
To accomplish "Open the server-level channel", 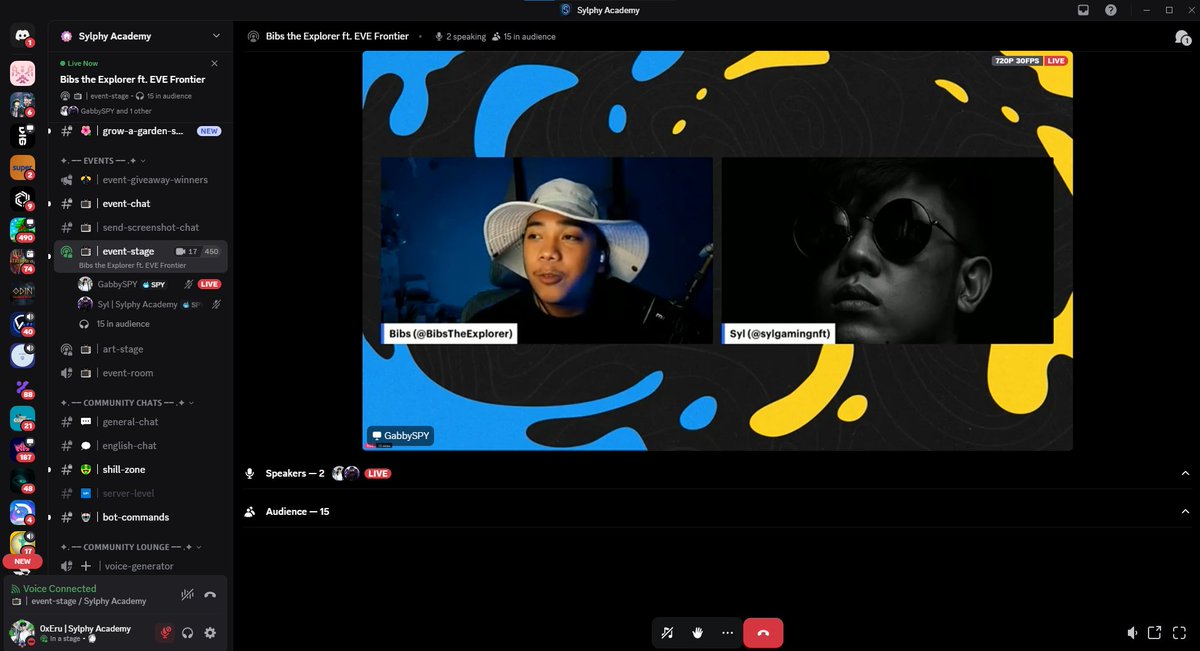I will (141, 494).
